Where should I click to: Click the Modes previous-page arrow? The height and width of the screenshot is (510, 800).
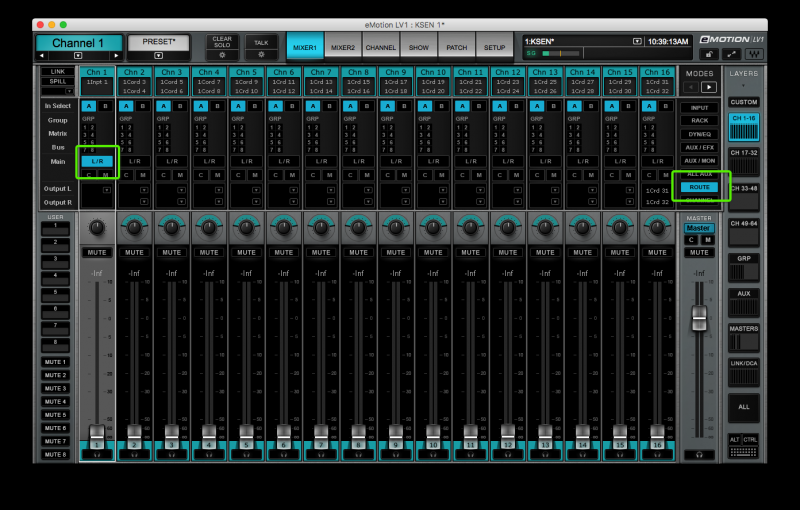tap(691, 87)
